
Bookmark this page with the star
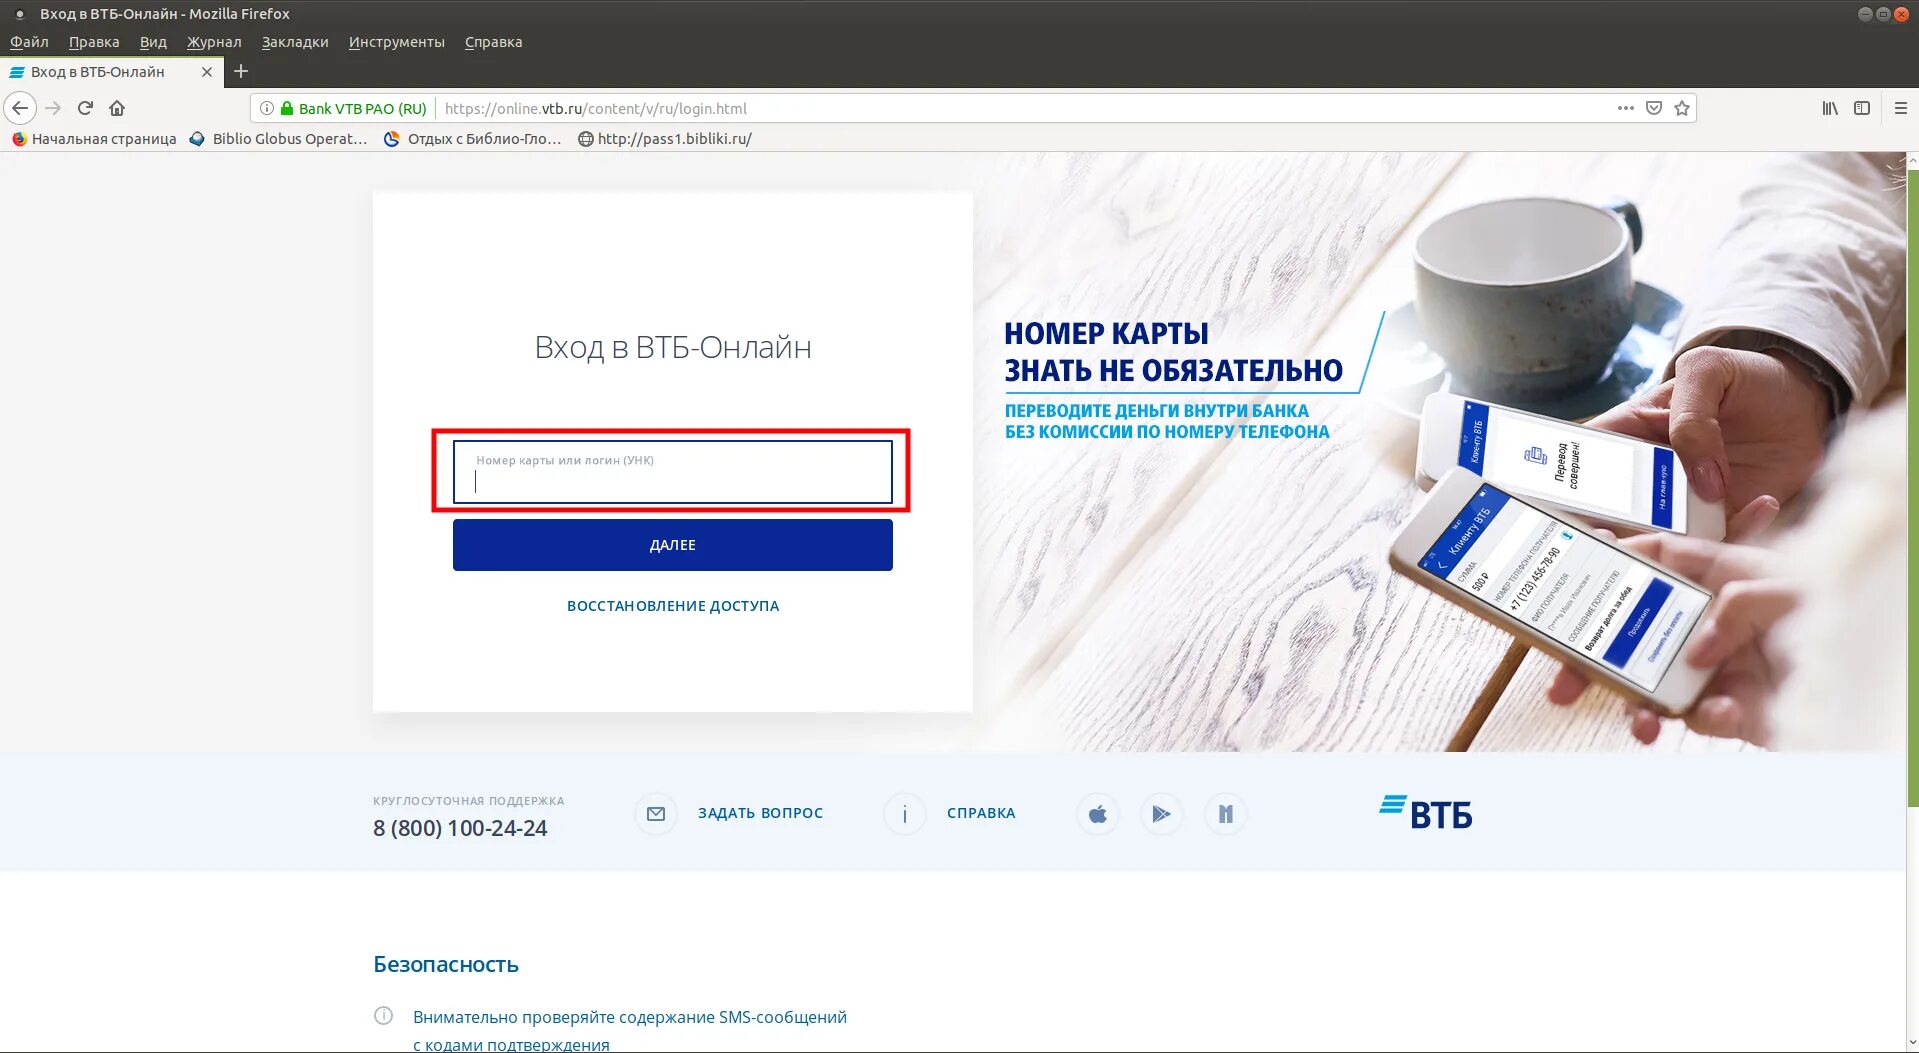[x=1682, y=108]
